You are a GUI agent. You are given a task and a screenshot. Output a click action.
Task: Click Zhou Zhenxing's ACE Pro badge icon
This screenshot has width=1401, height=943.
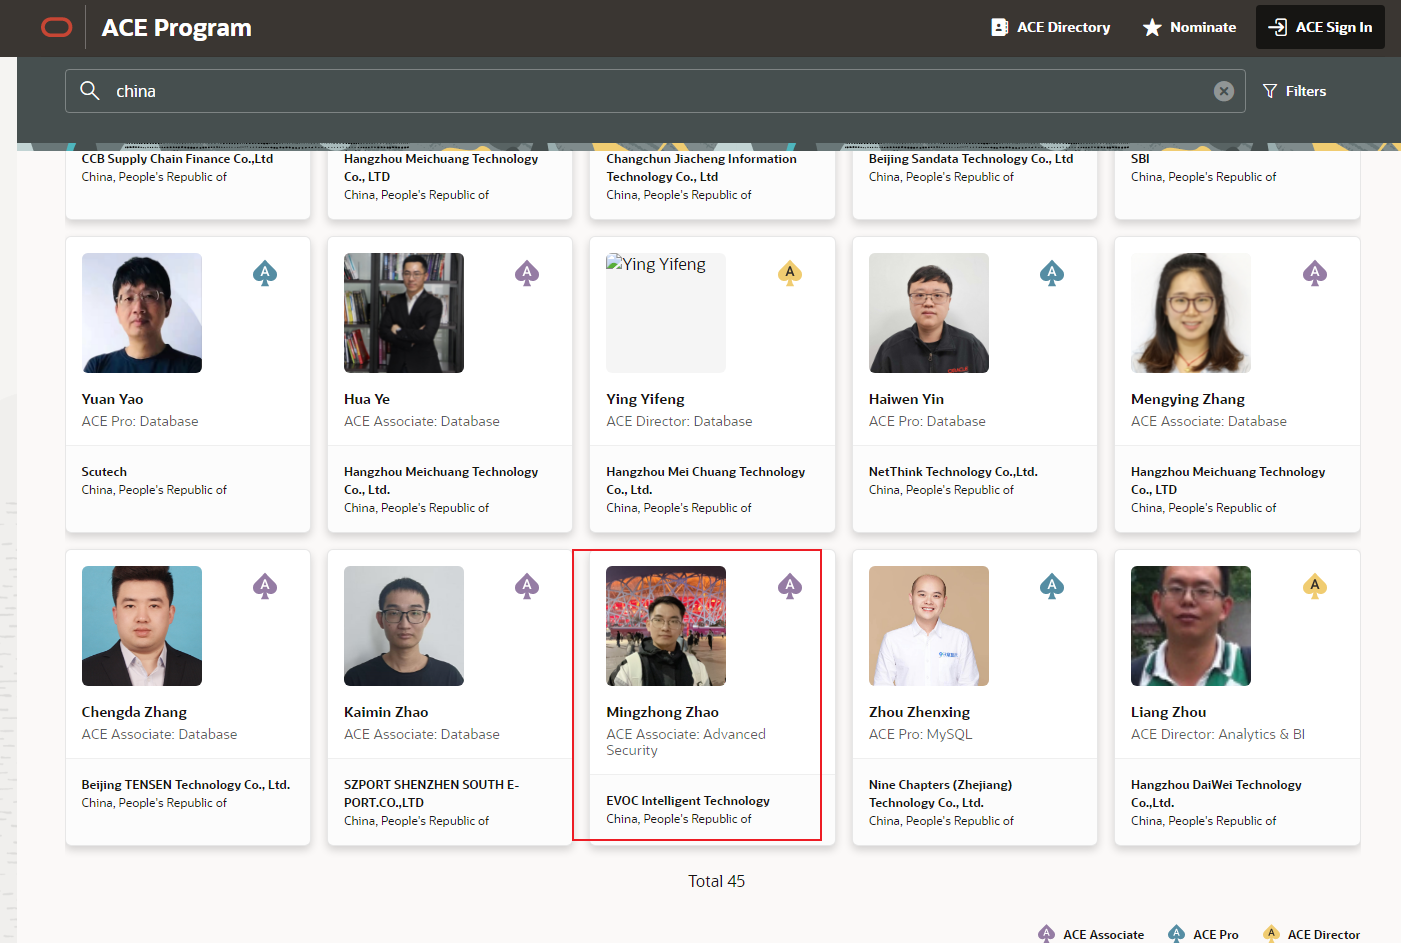coord(1052,586)
